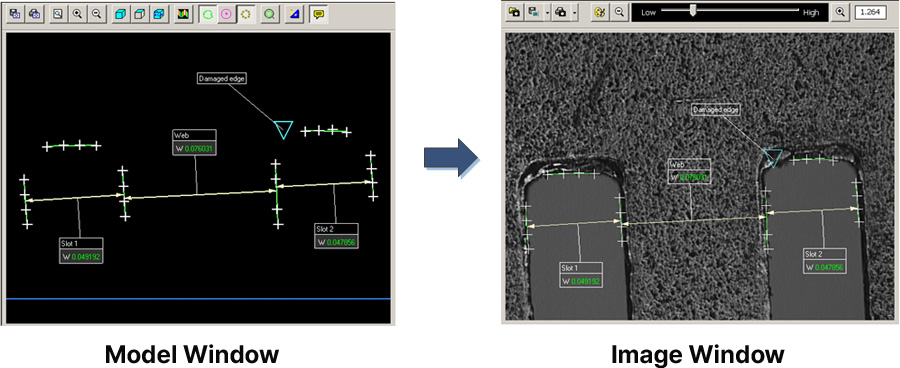
Task: Click the zoom-to-fit magnifier with page icon
Action: click(57, 15)
